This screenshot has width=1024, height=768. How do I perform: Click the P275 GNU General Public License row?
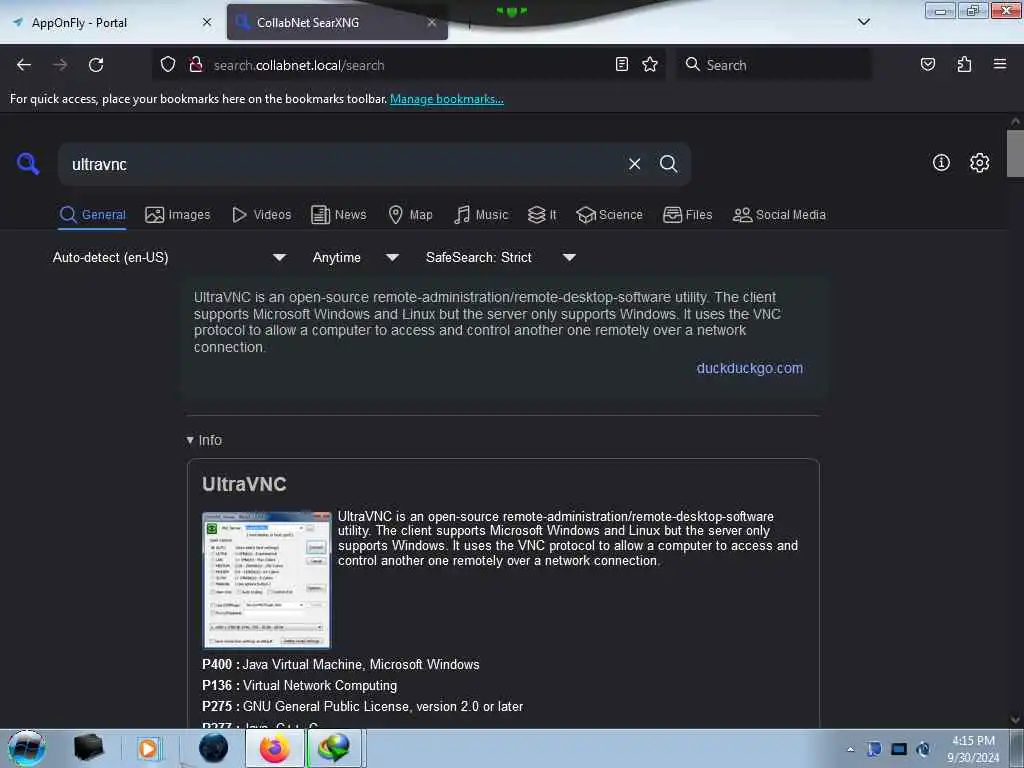tap(362, 706)
